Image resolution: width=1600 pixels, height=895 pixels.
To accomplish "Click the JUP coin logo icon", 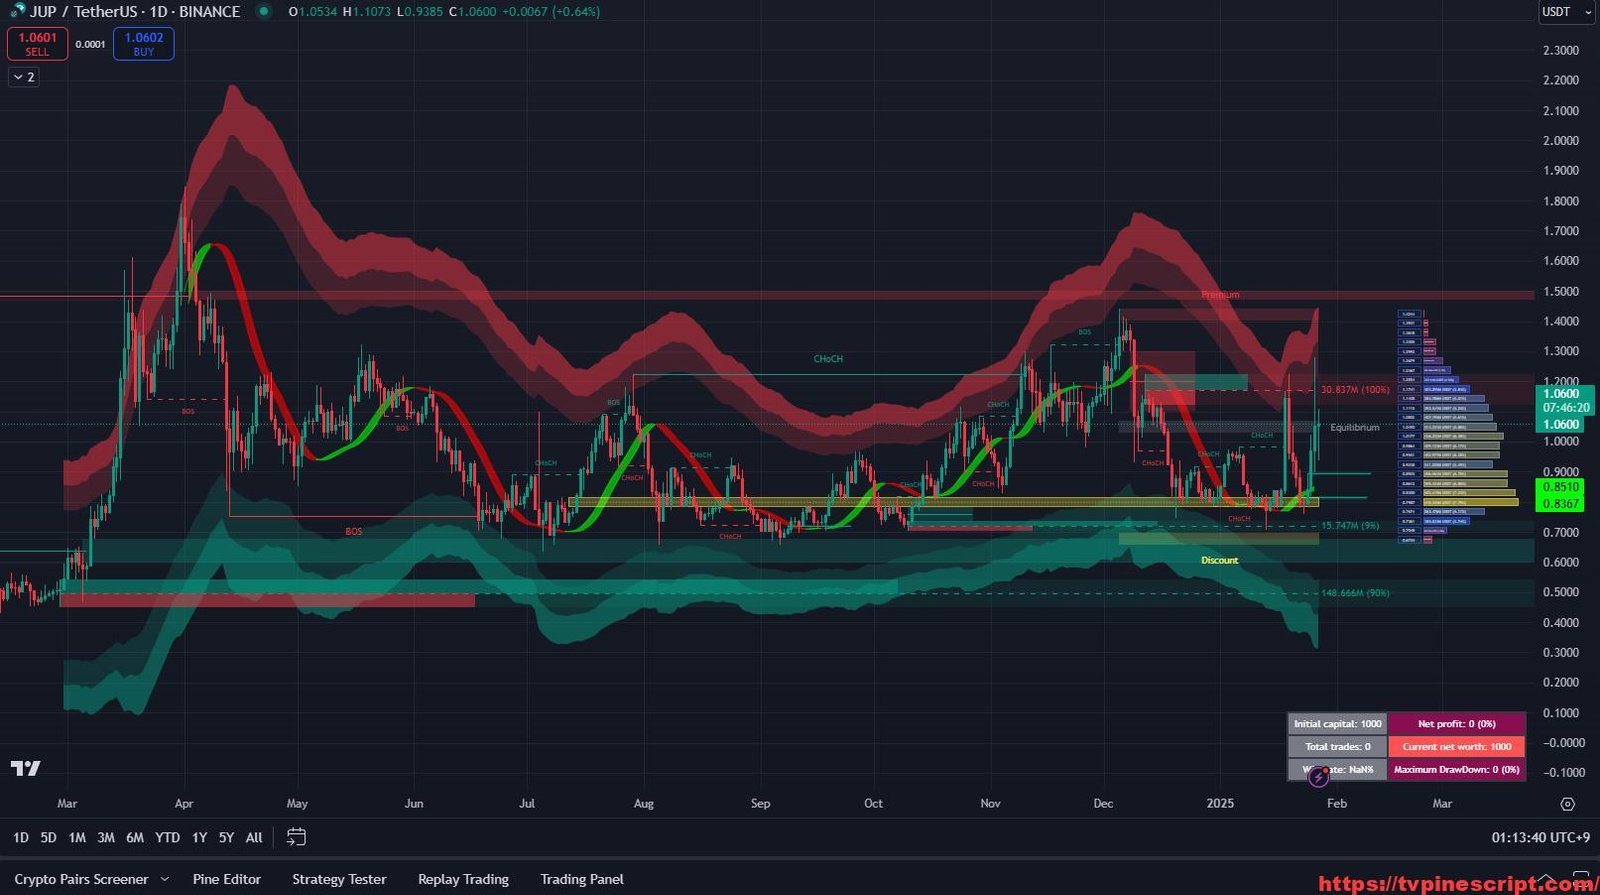I will tap(17, 11).
